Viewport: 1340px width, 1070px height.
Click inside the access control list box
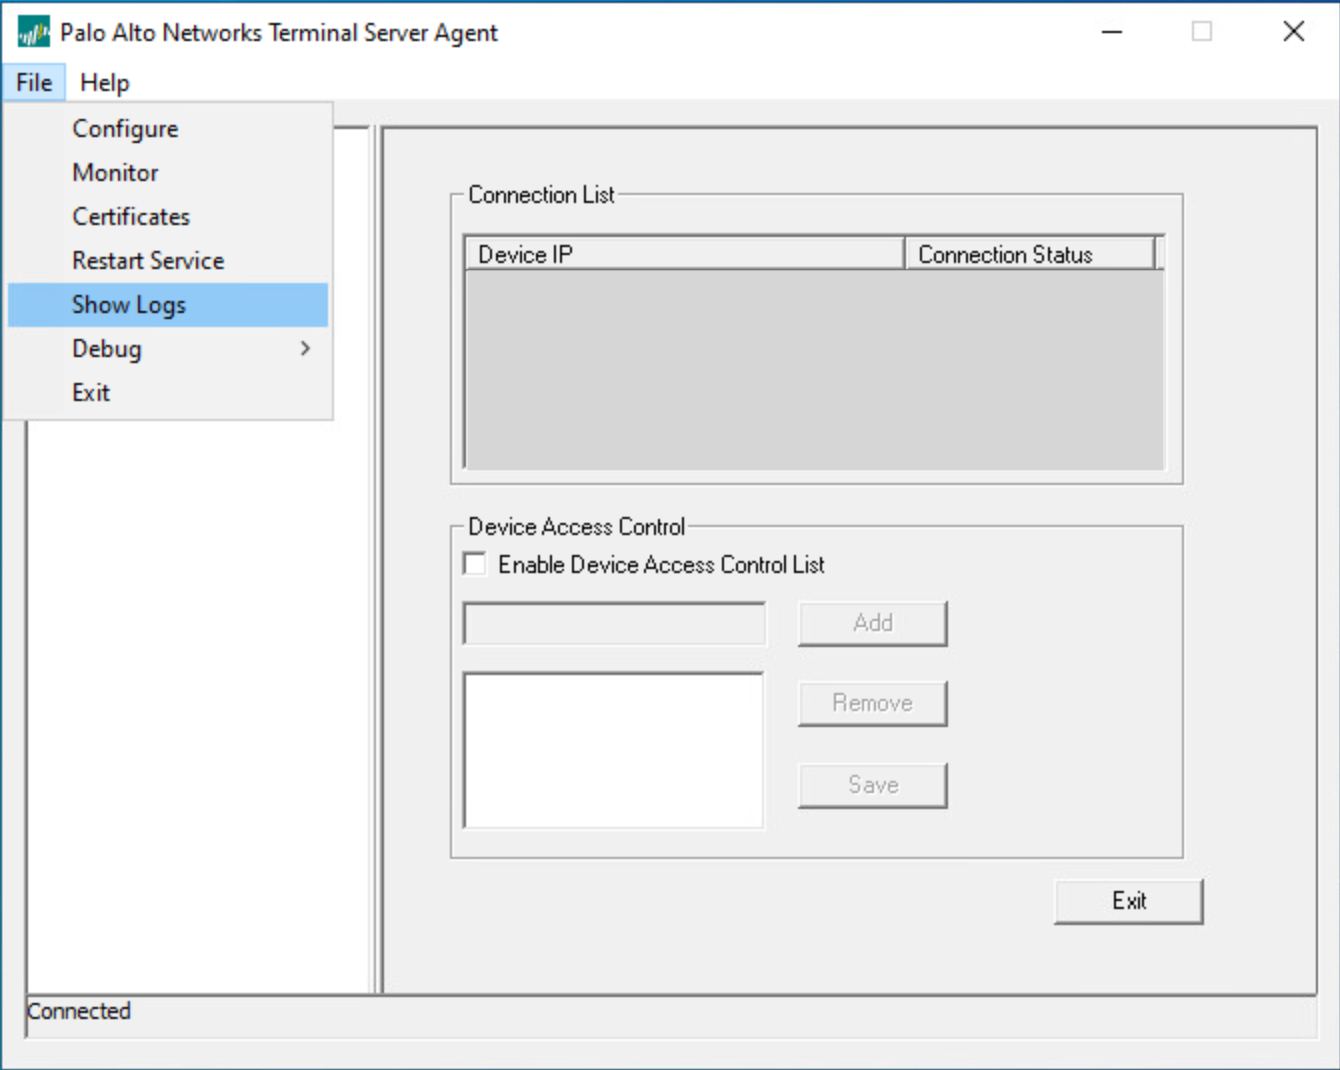613,750
